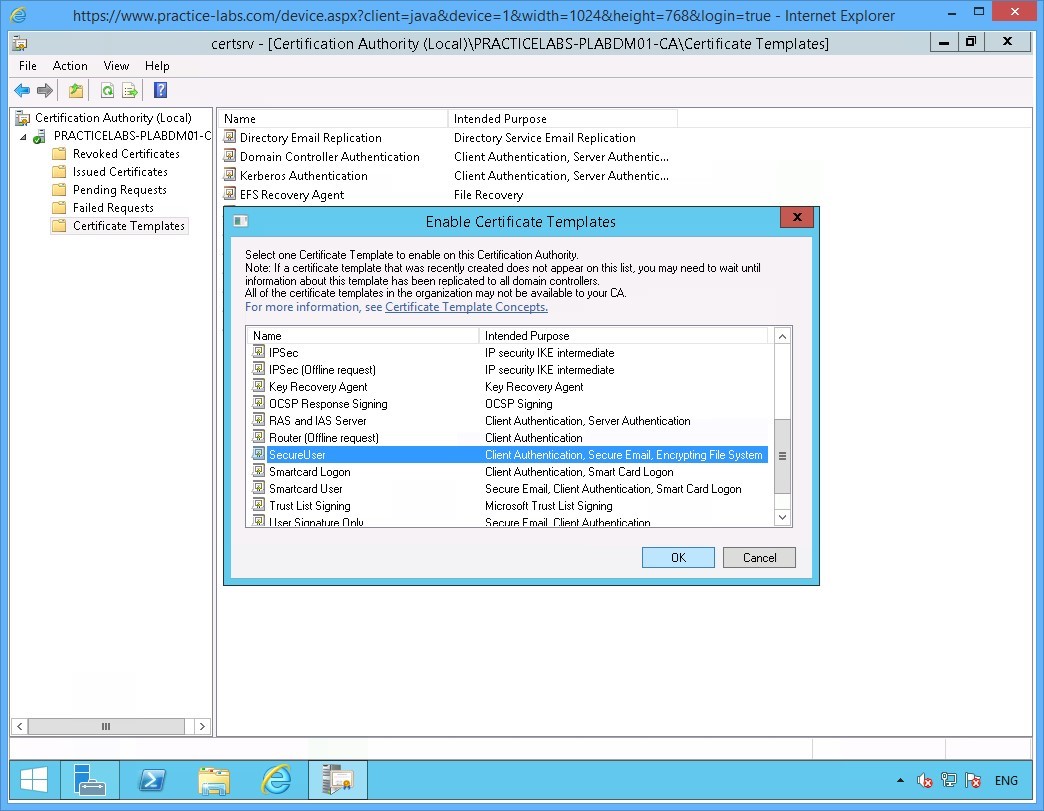Click the SecureUser certificate template icon
Image resolution: width=1044 pixels, height=811 pixels.
pos(259,454)
